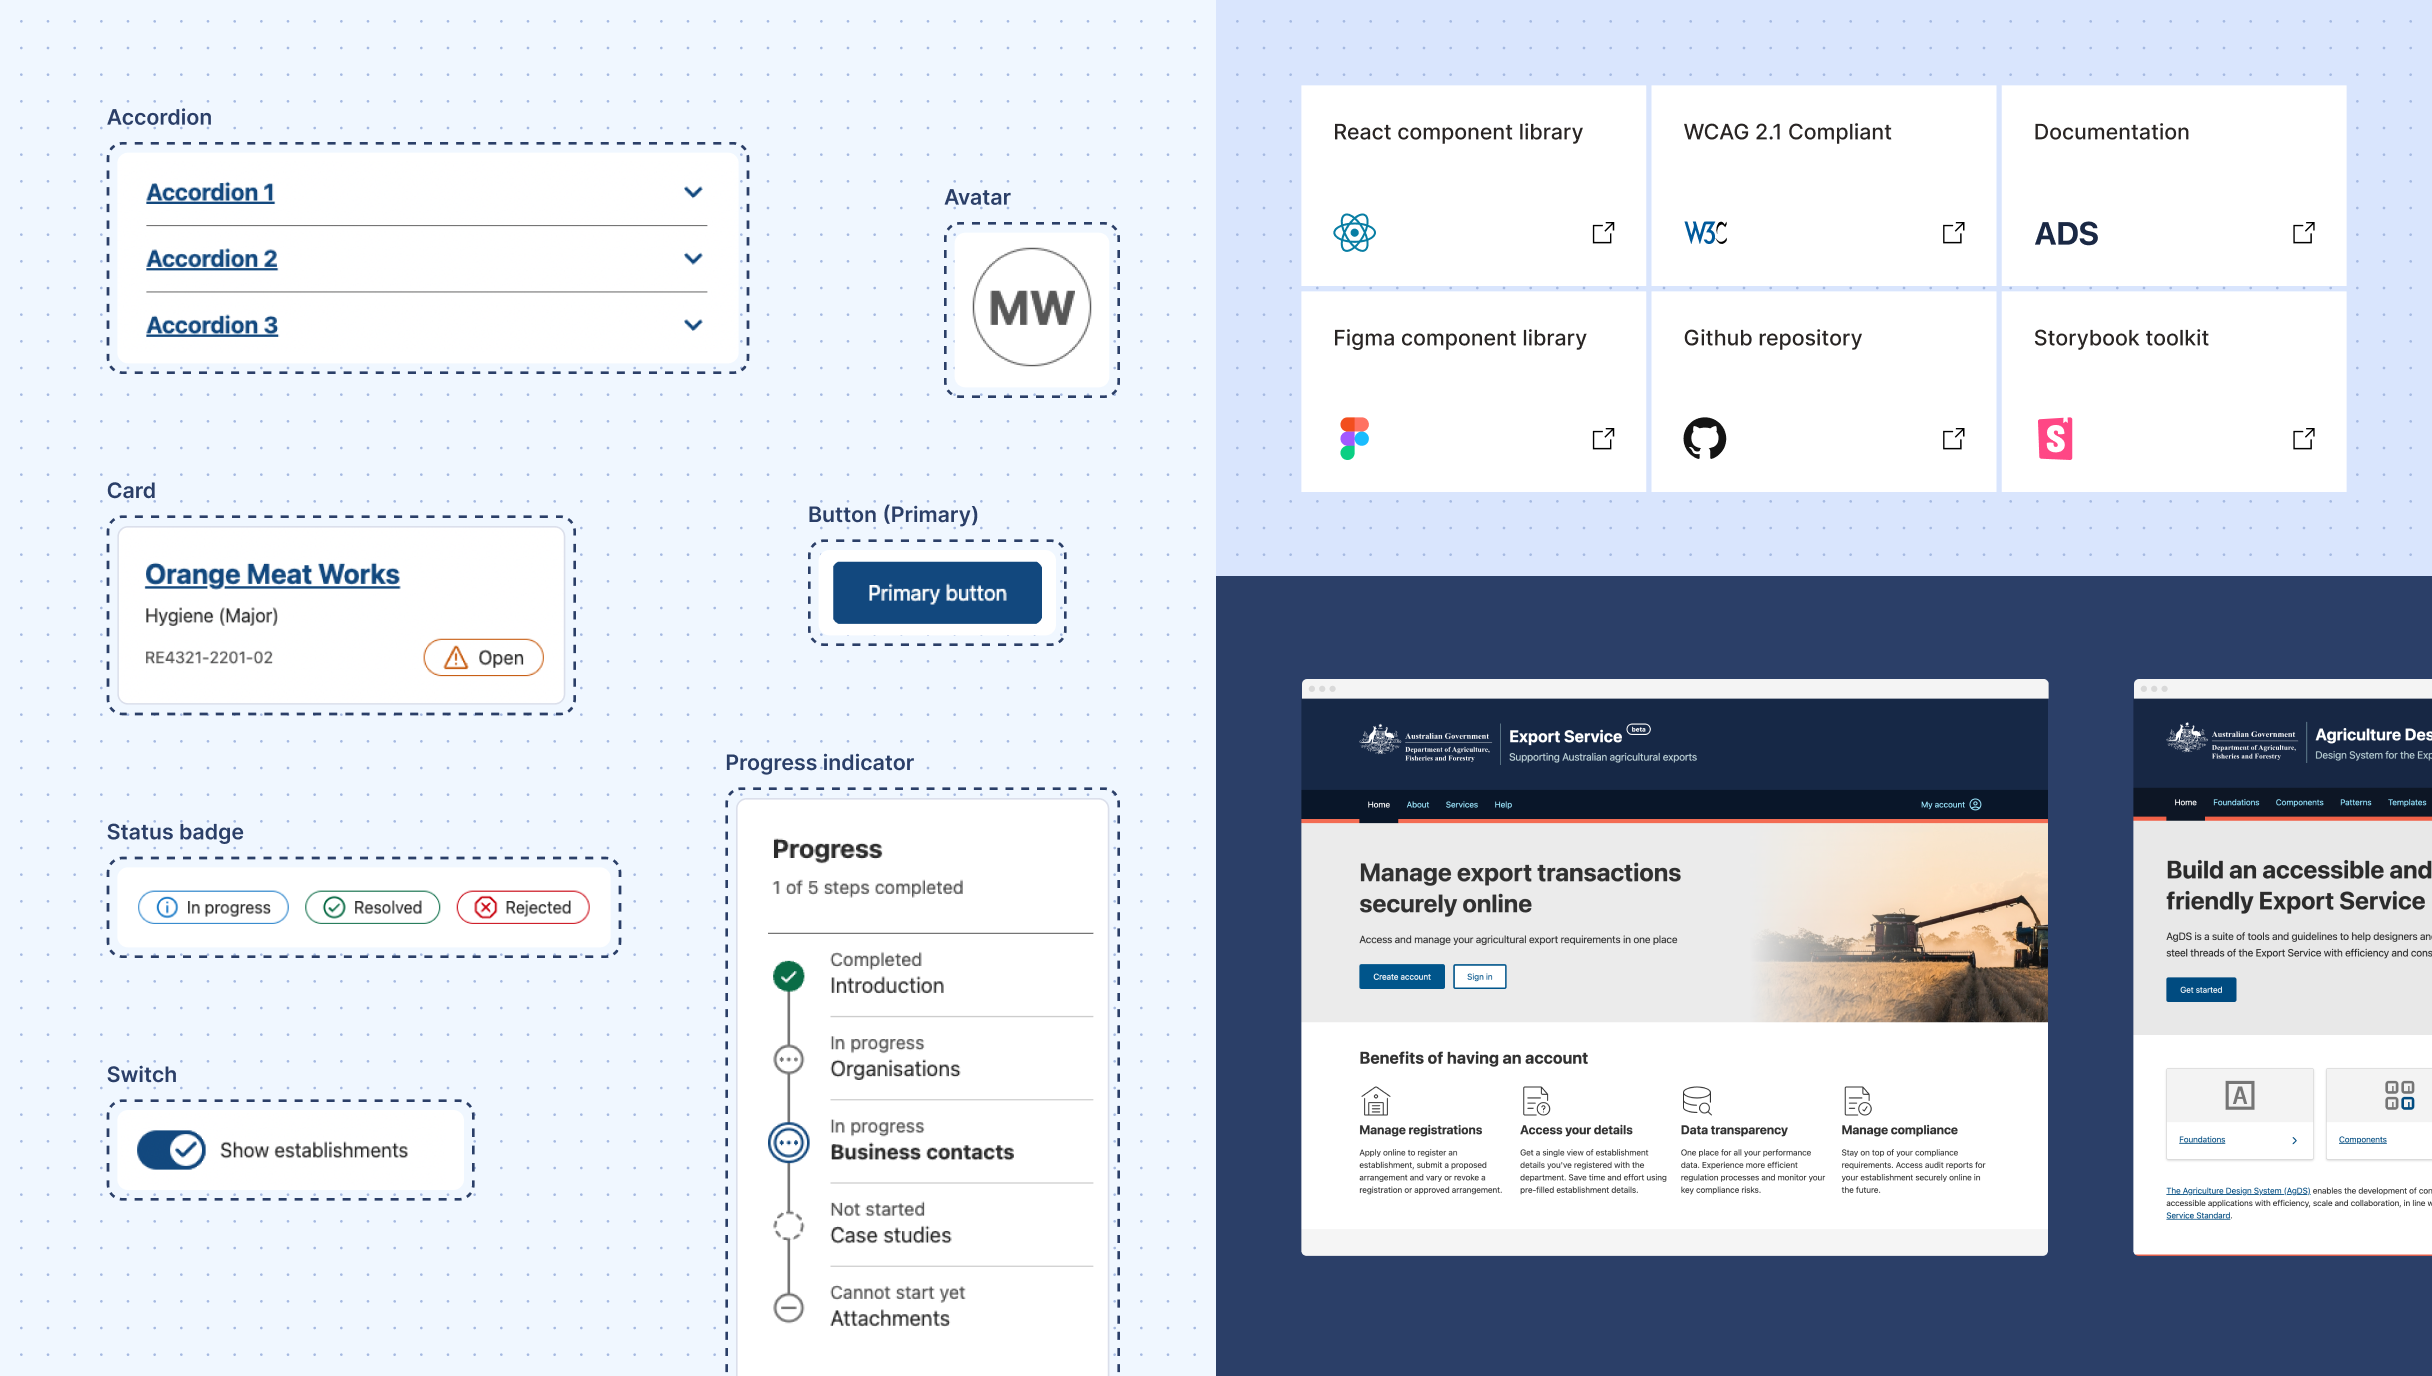Click the Rejected status badge
The image size is (2432, 1376).
[x=523, y=907]
